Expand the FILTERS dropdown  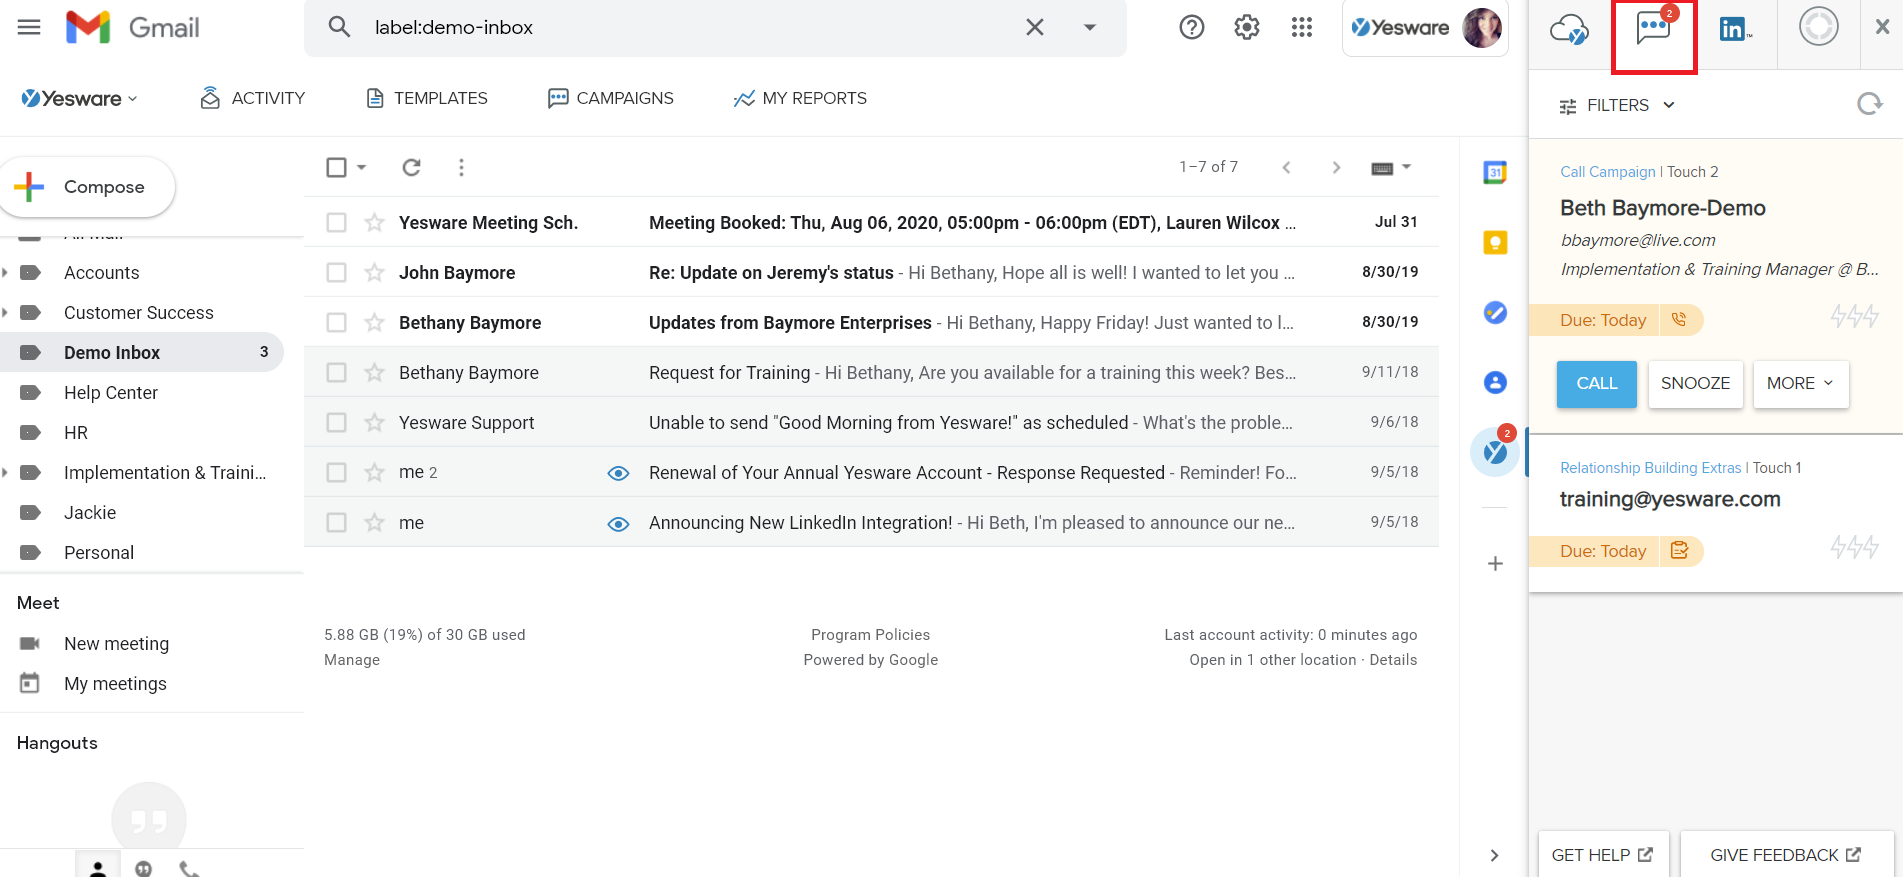(x=1617, y=105)
